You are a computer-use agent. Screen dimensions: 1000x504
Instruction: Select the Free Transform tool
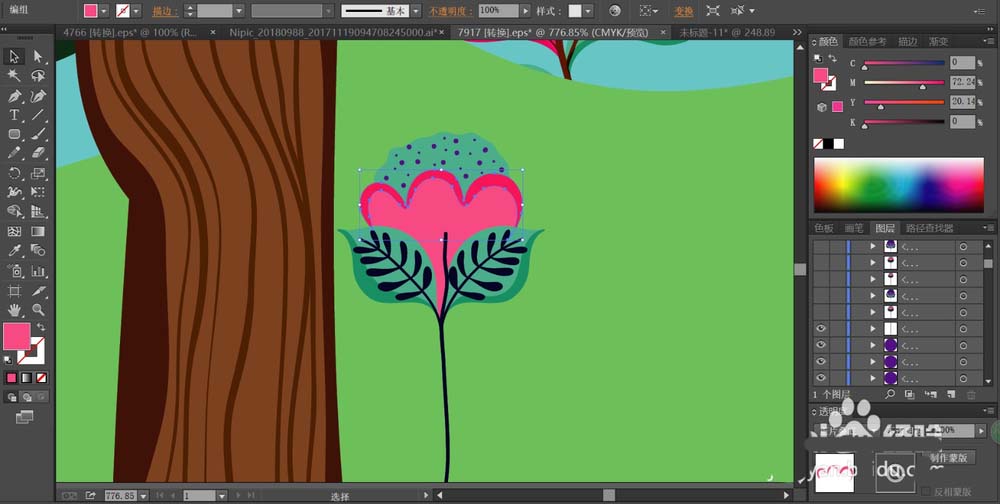38,192
